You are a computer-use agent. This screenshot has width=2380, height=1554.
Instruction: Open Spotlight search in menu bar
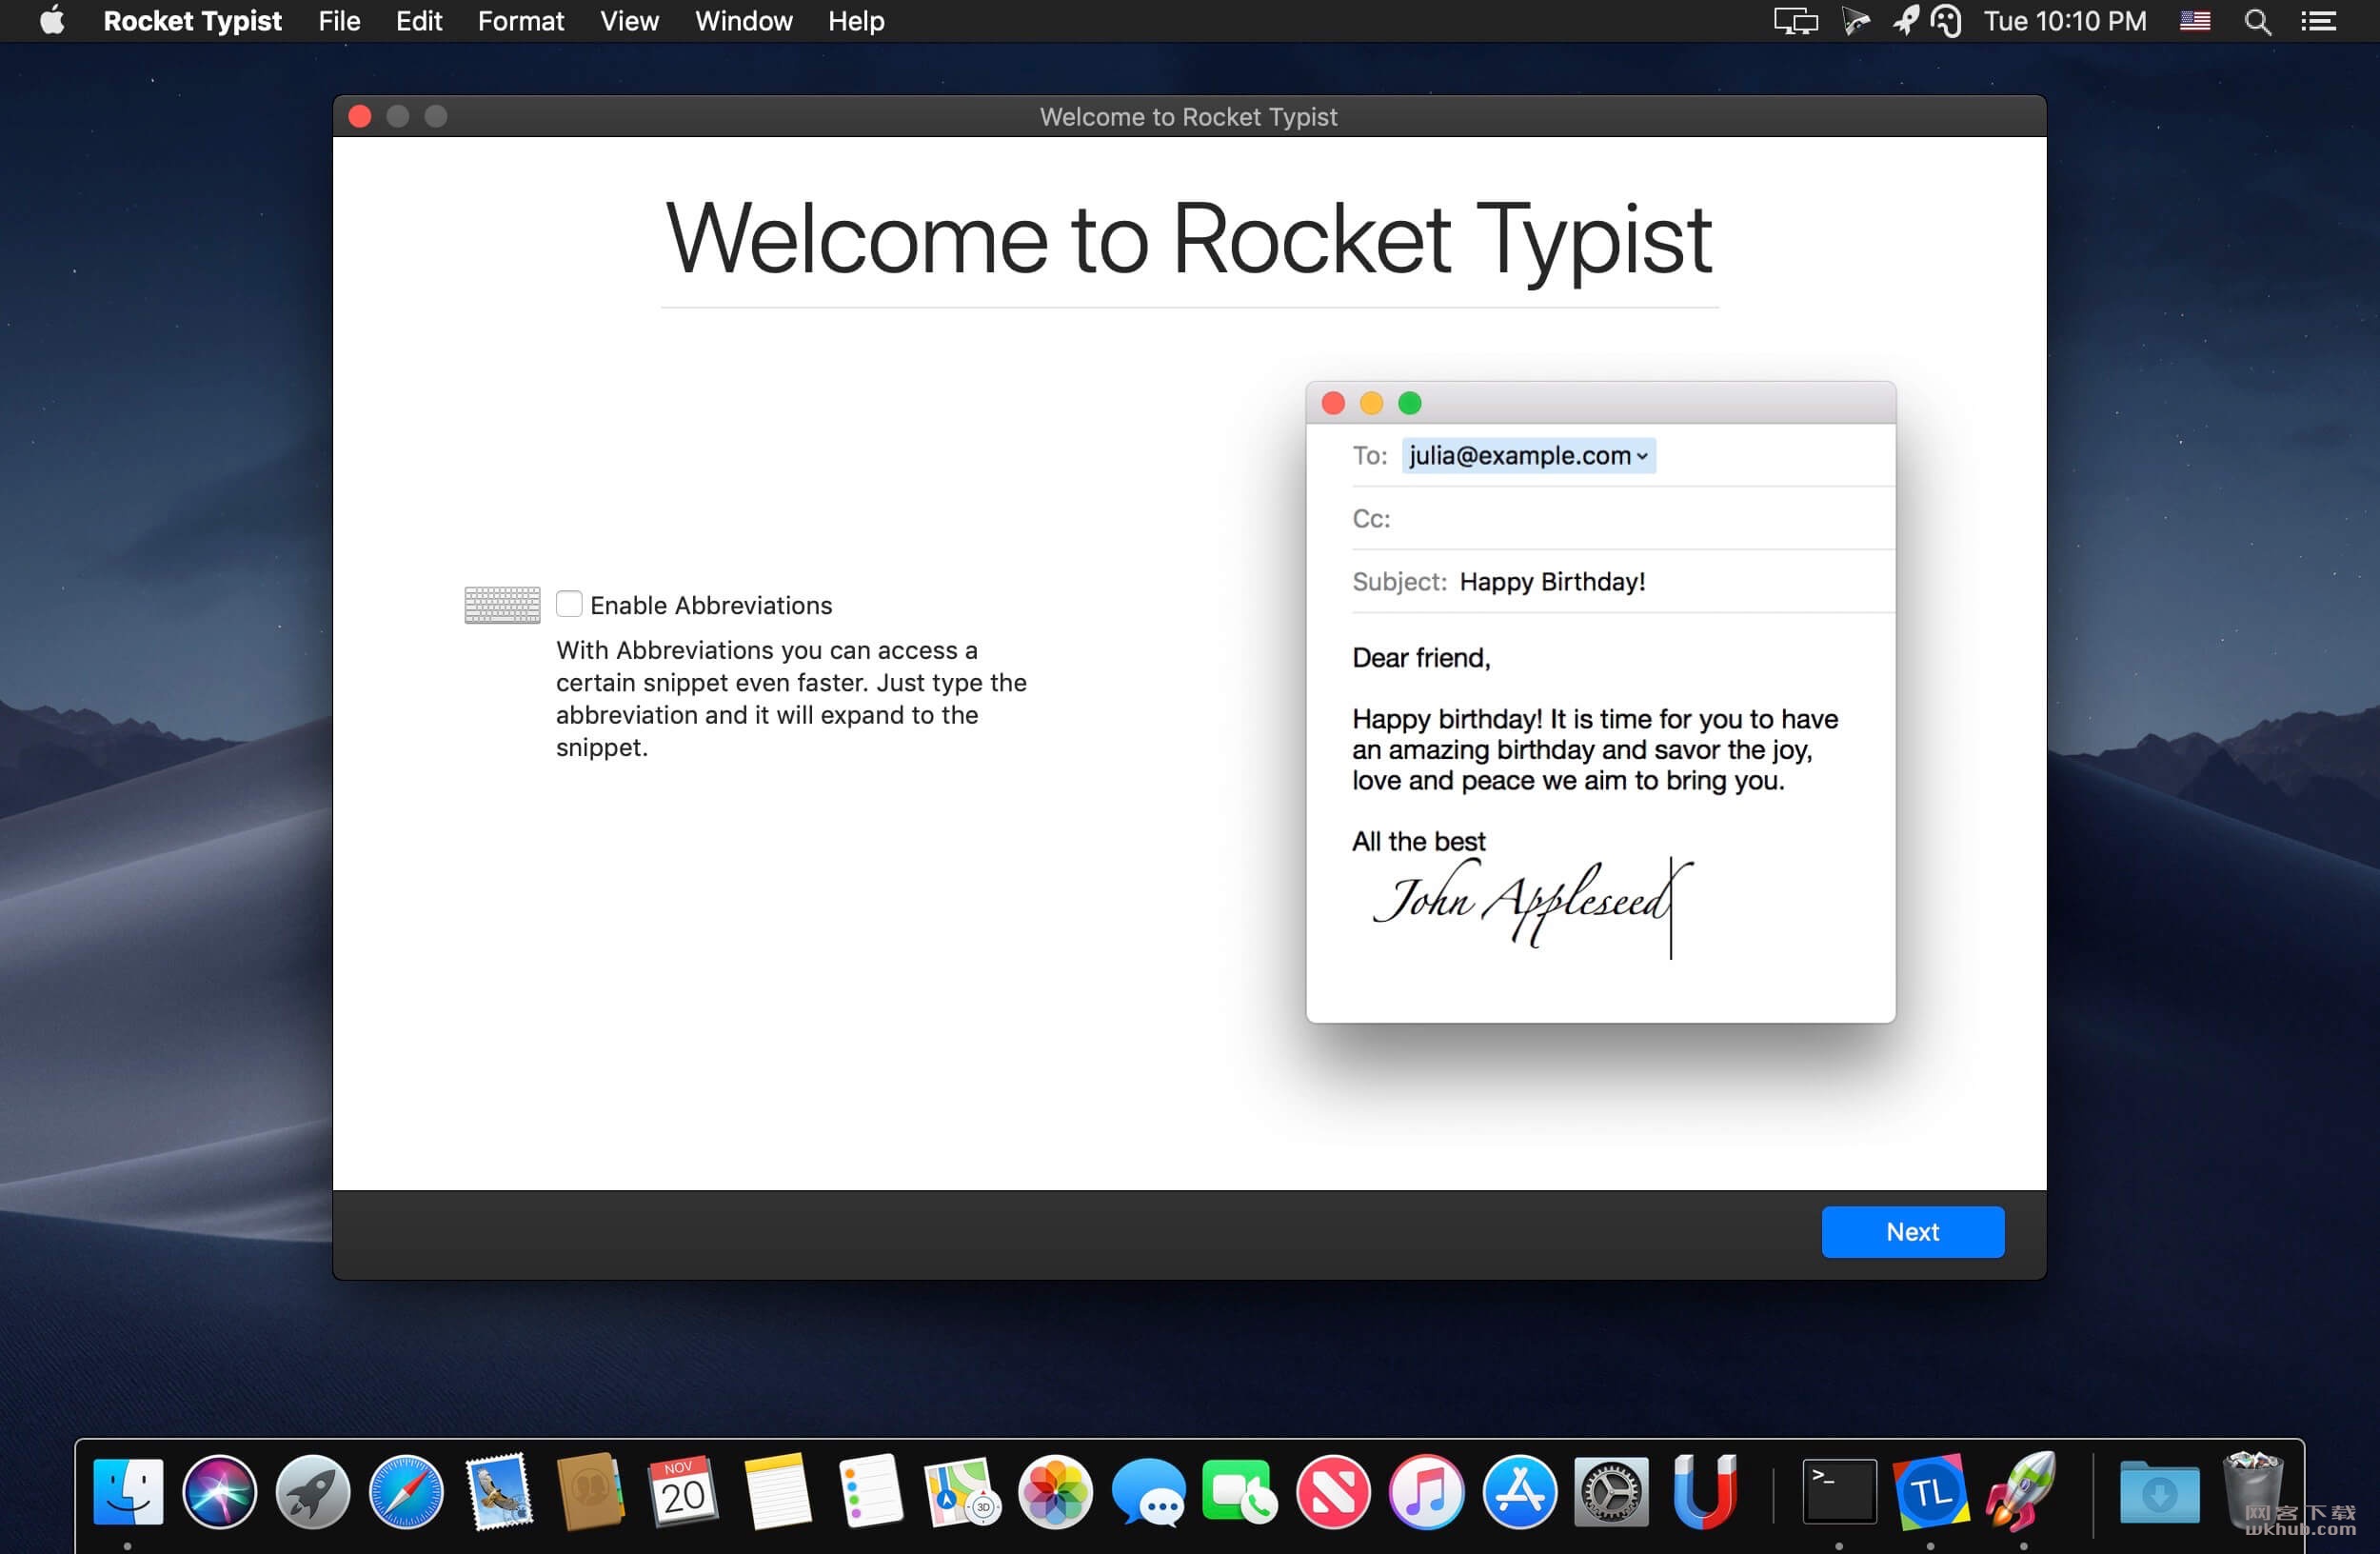click(x=2257, y=21)
